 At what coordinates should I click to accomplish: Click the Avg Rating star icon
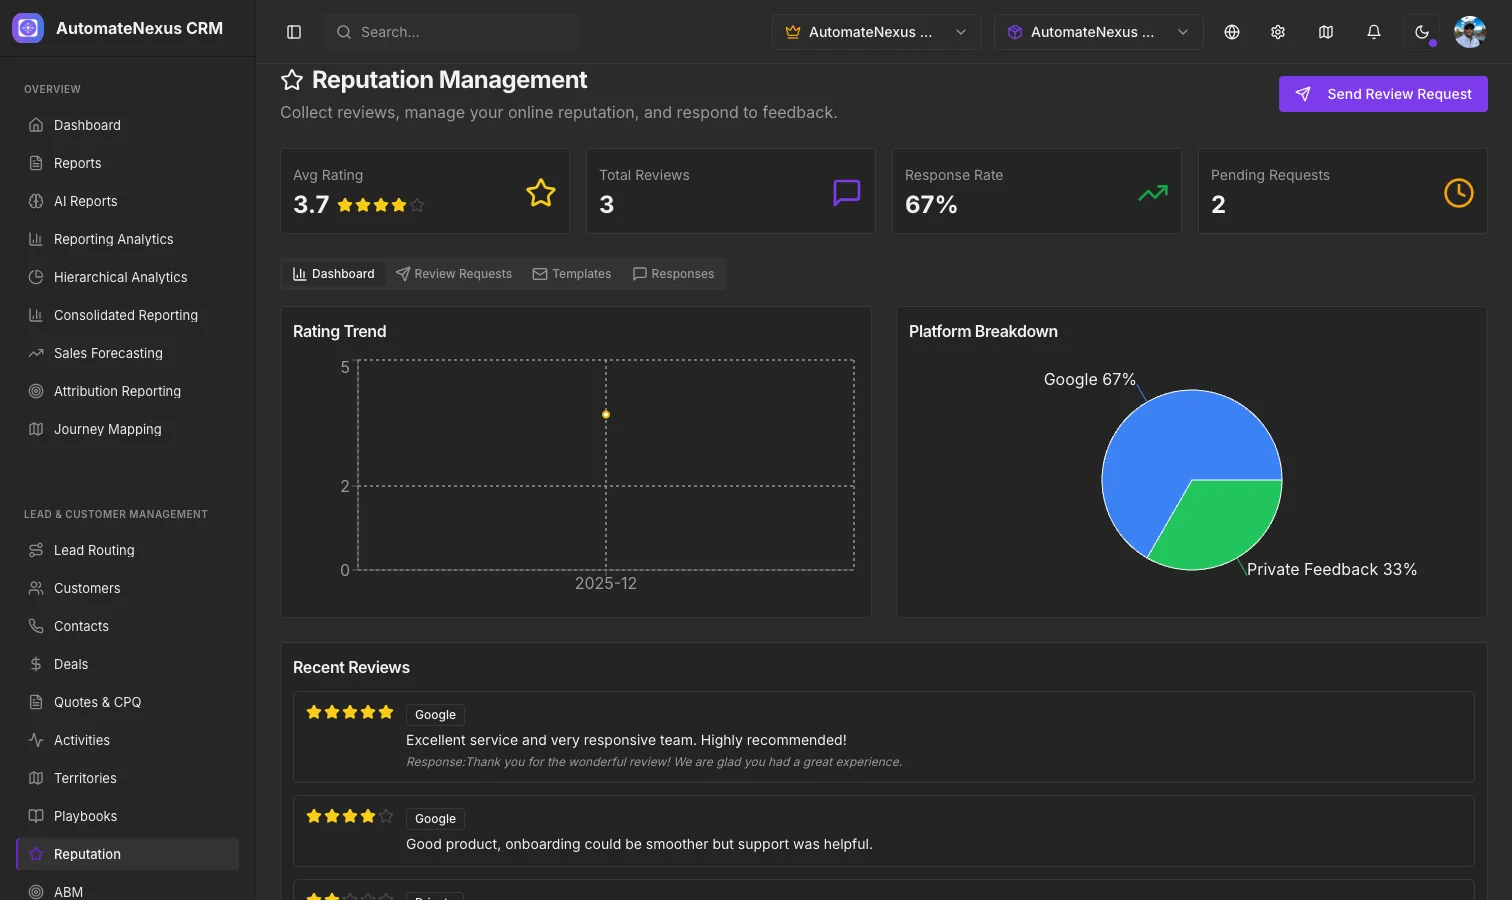click(x=541, y=192)
